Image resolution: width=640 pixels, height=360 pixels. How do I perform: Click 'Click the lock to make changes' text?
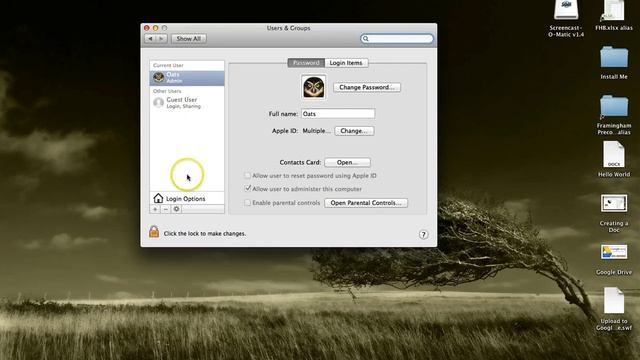tap(205, 233)
